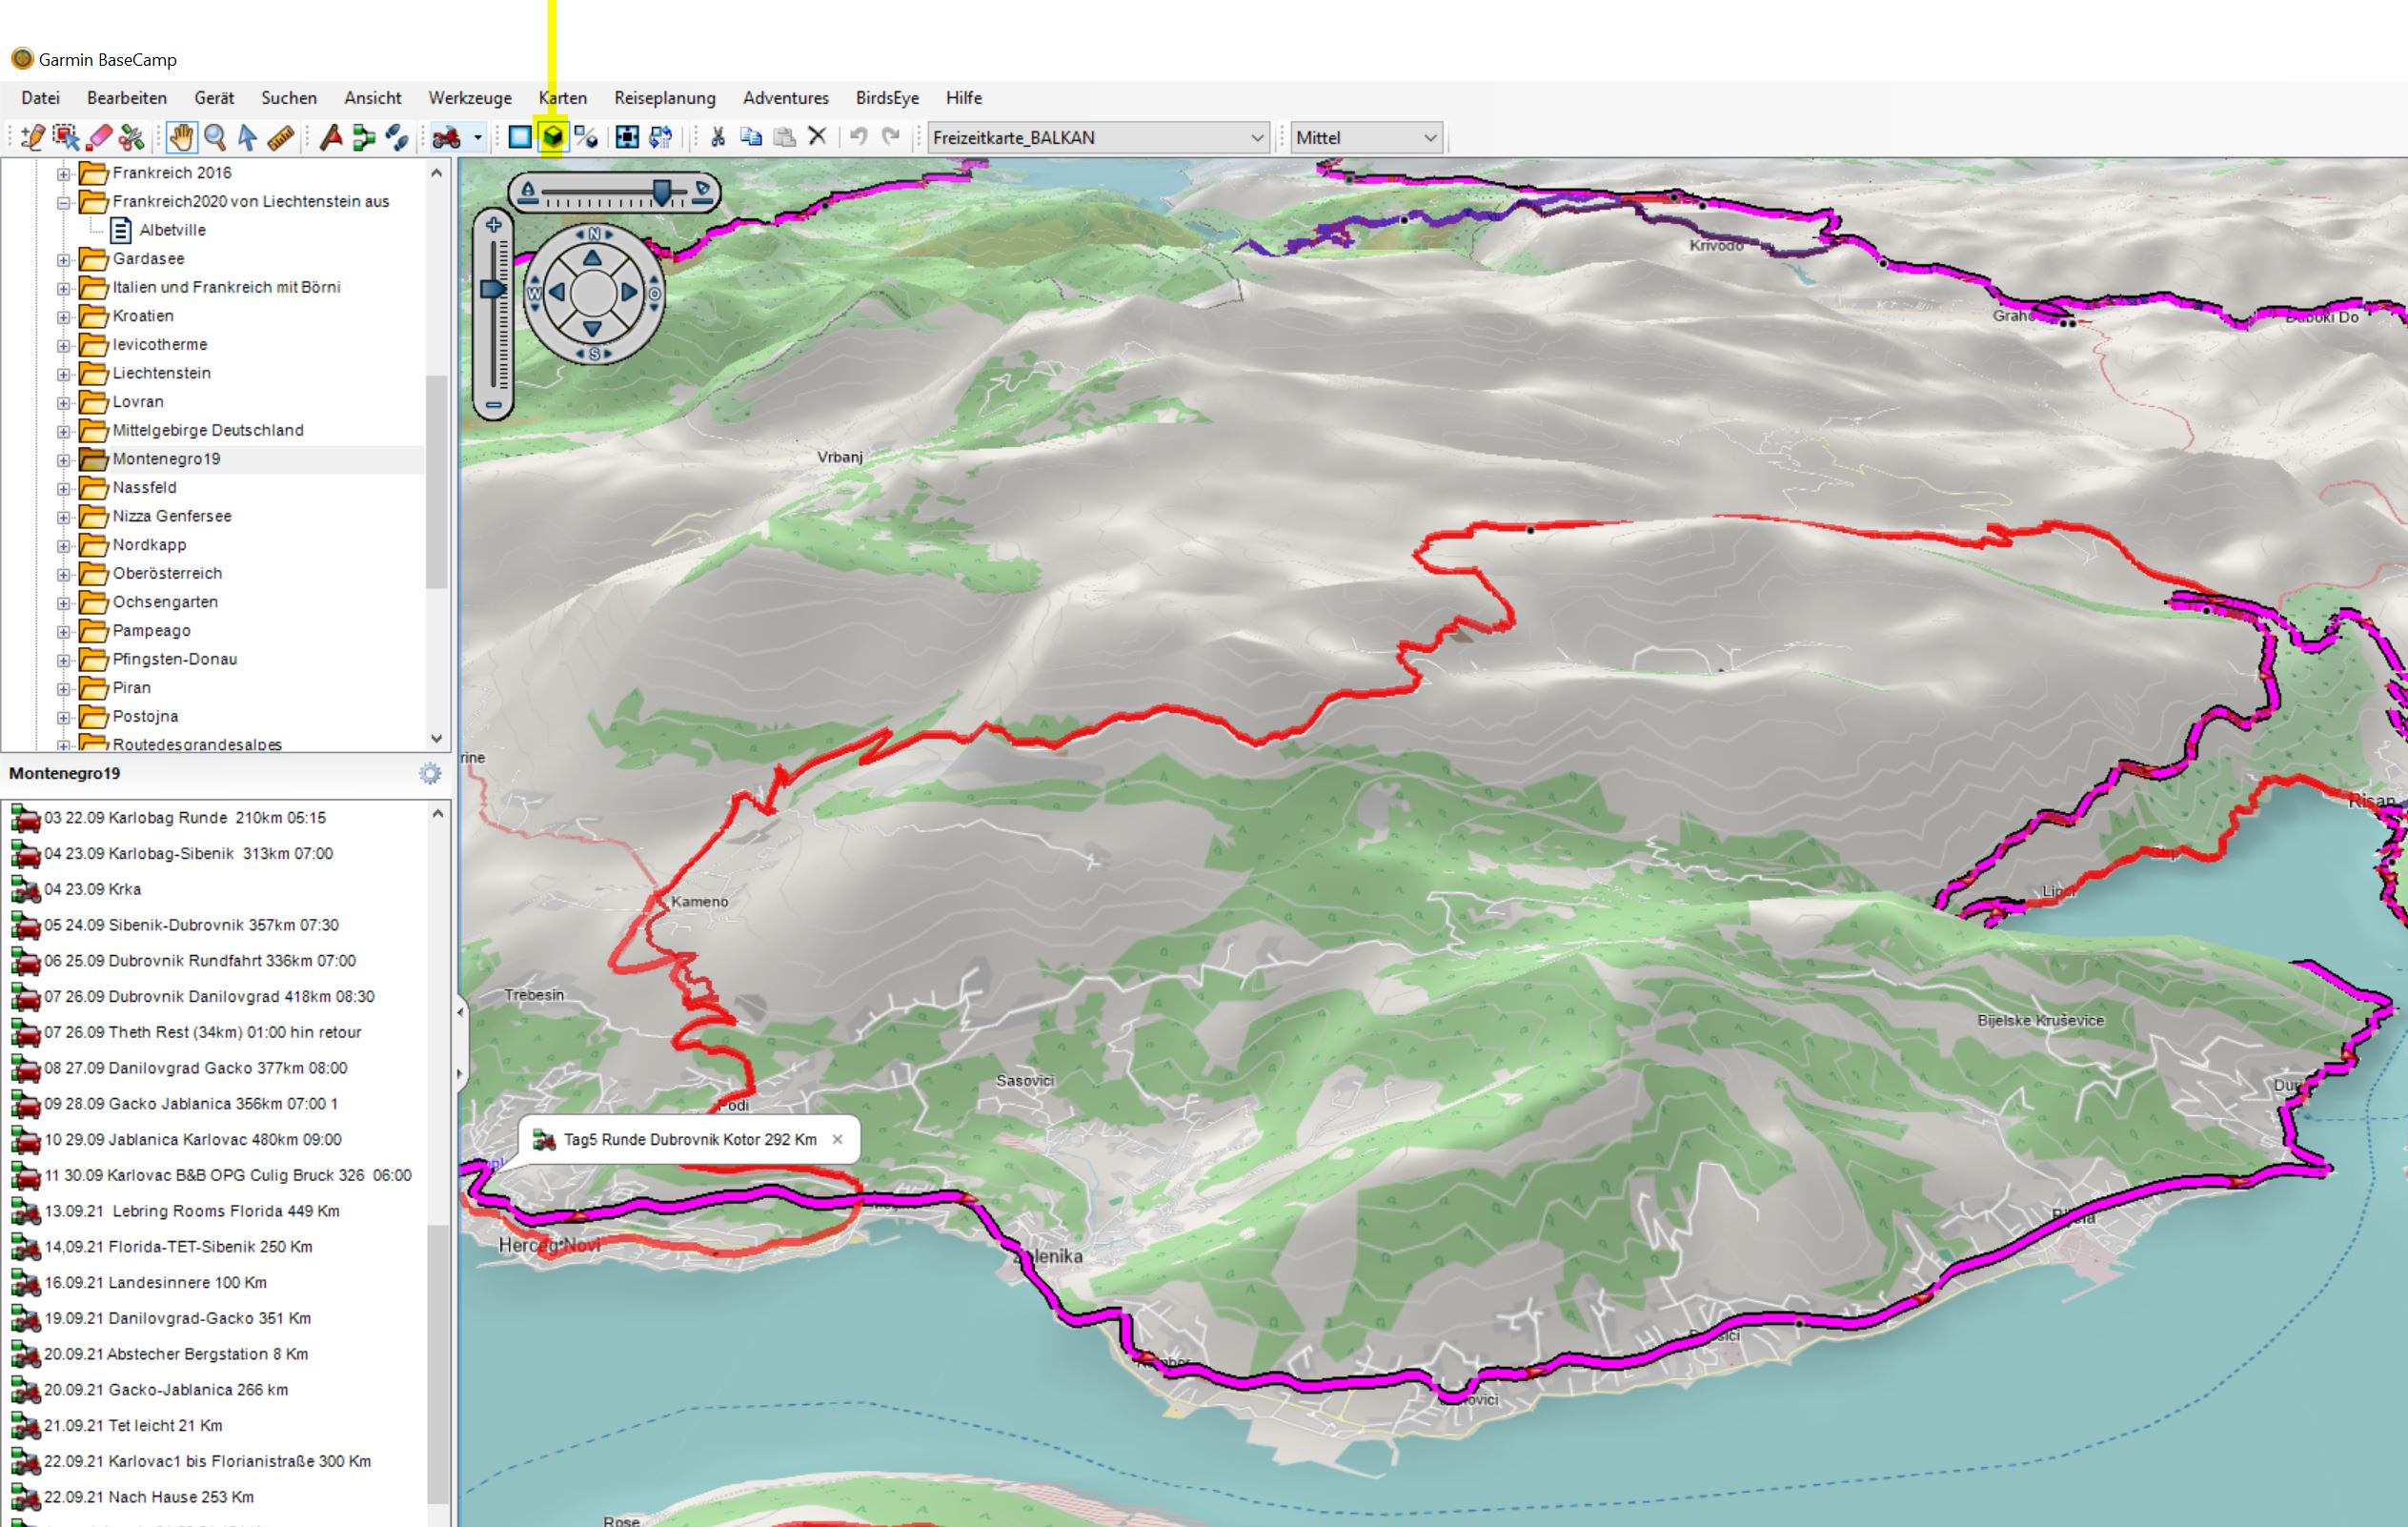2408x1527 pixels.
Task: Open the Freizeitkarte_BALKAN map dropdown
Action: click(1257, 138)
